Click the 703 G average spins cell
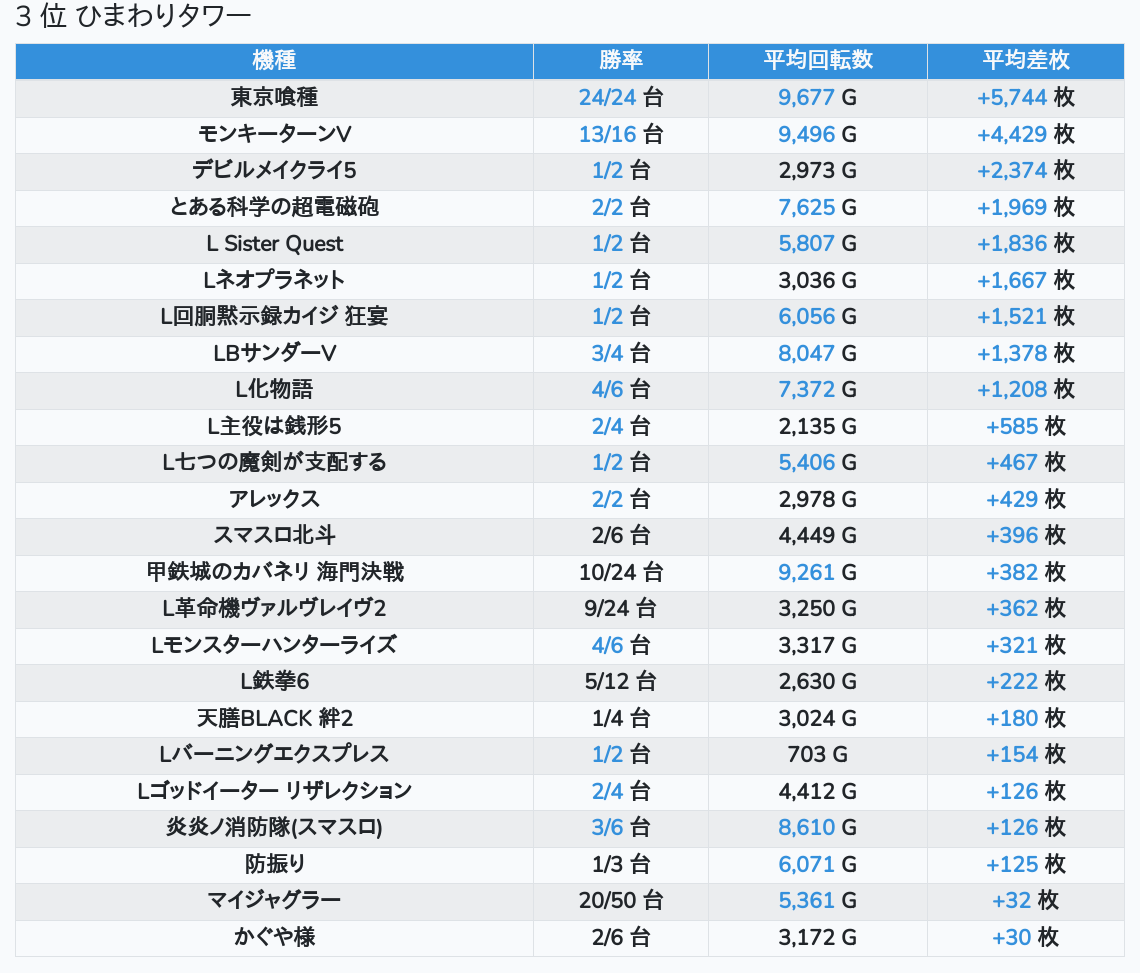The width and height of the screenshot is (1140, 973). (x=817, y=754)
